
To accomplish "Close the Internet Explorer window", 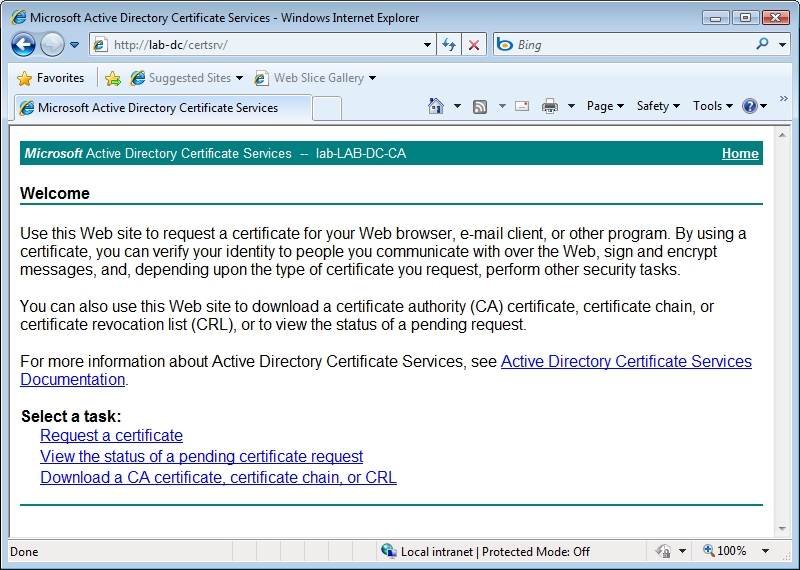I will coord(776,18).
